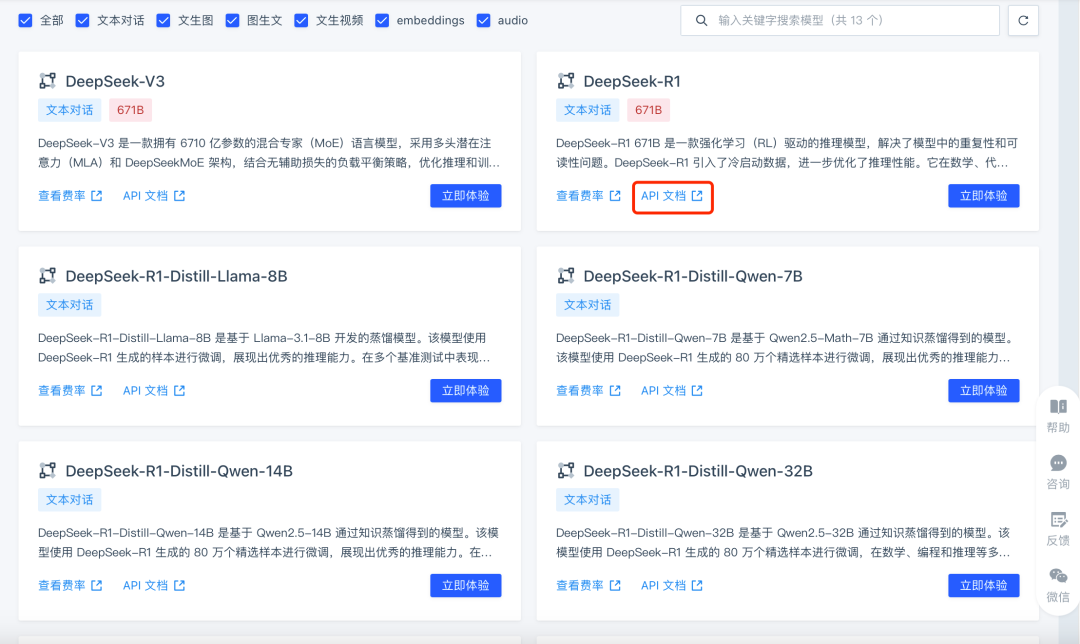Open the 反馈 feedback sidebar icon

[x=1058, y=529]
